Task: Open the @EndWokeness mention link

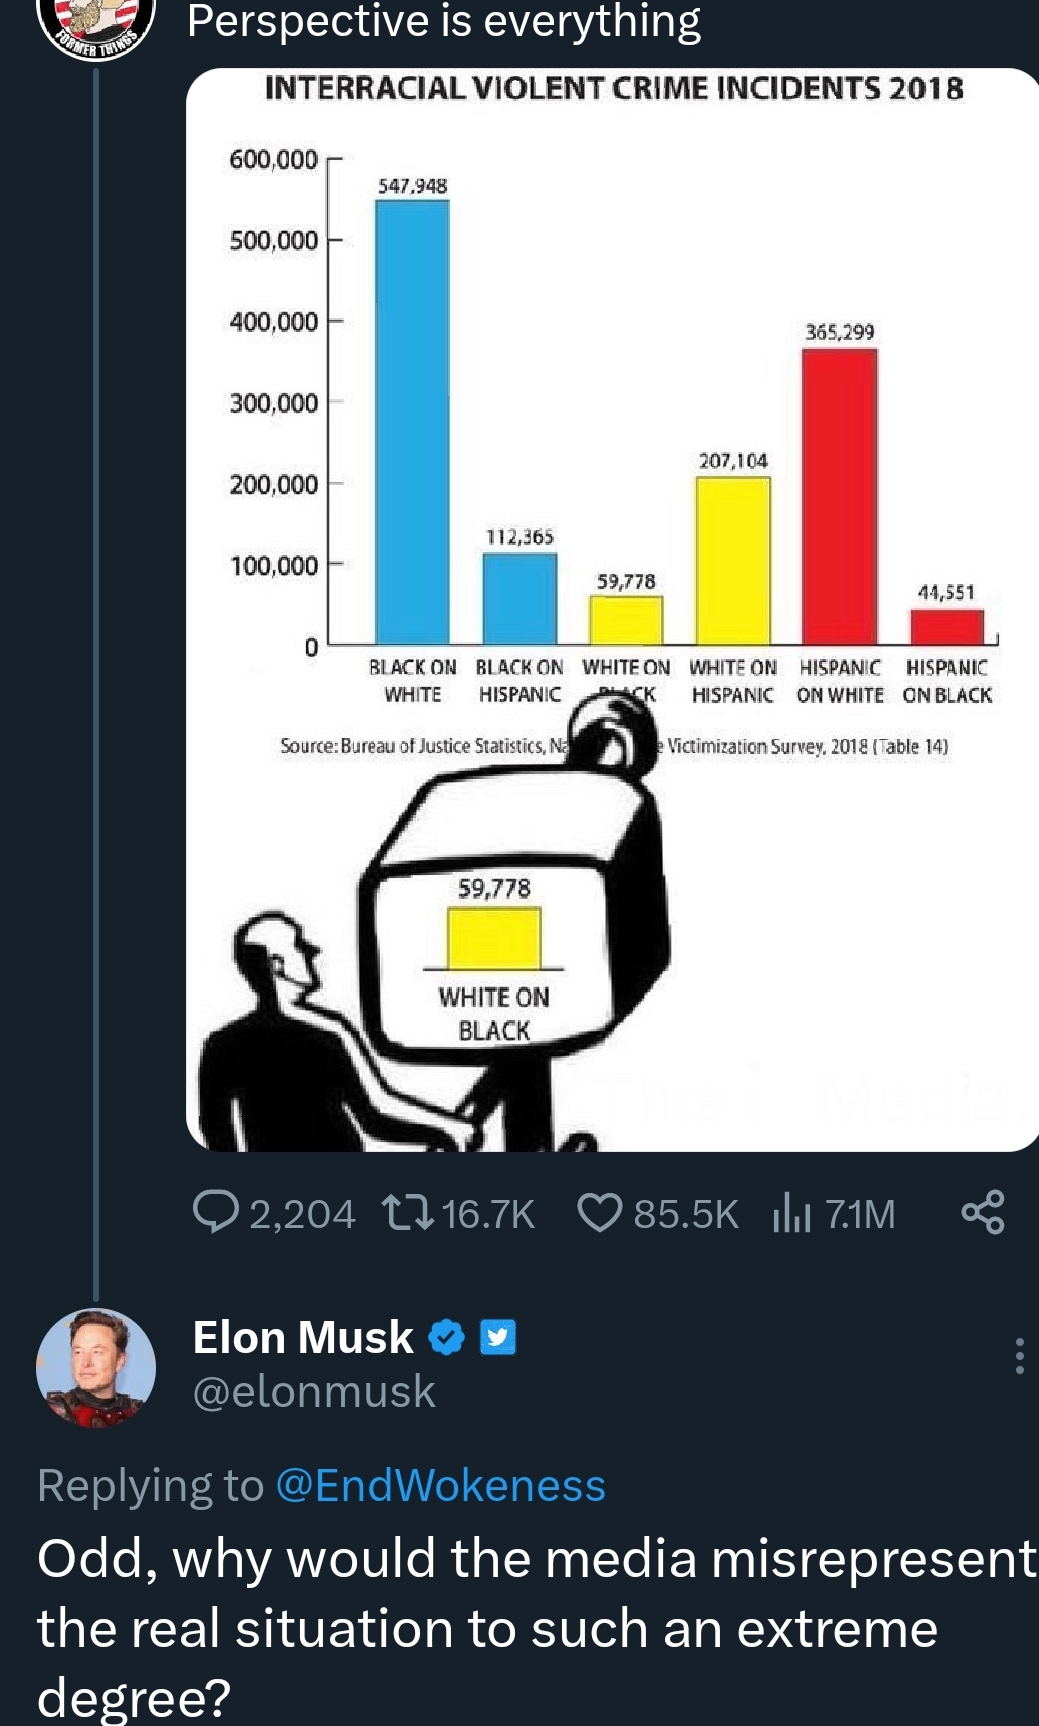Action: [x=440, y=1485]
